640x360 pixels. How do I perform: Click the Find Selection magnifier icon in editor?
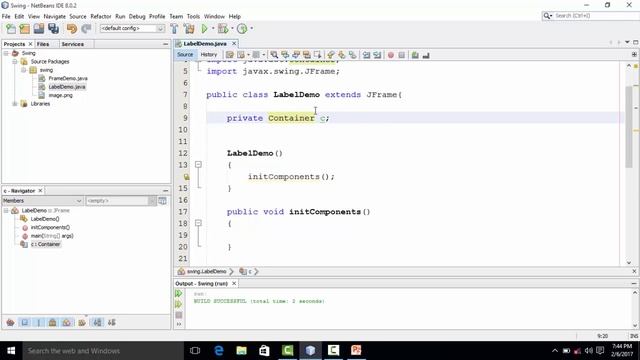click(274, 55)
